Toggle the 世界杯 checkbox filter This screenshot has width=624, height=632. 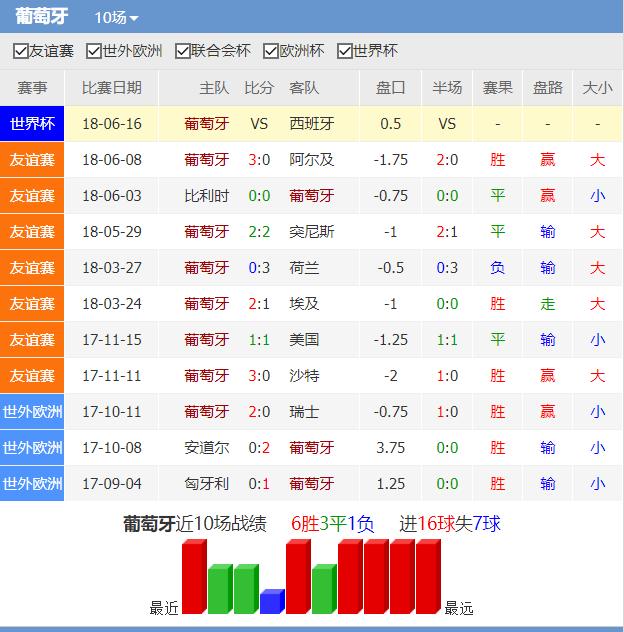click(x=345, y=51)
